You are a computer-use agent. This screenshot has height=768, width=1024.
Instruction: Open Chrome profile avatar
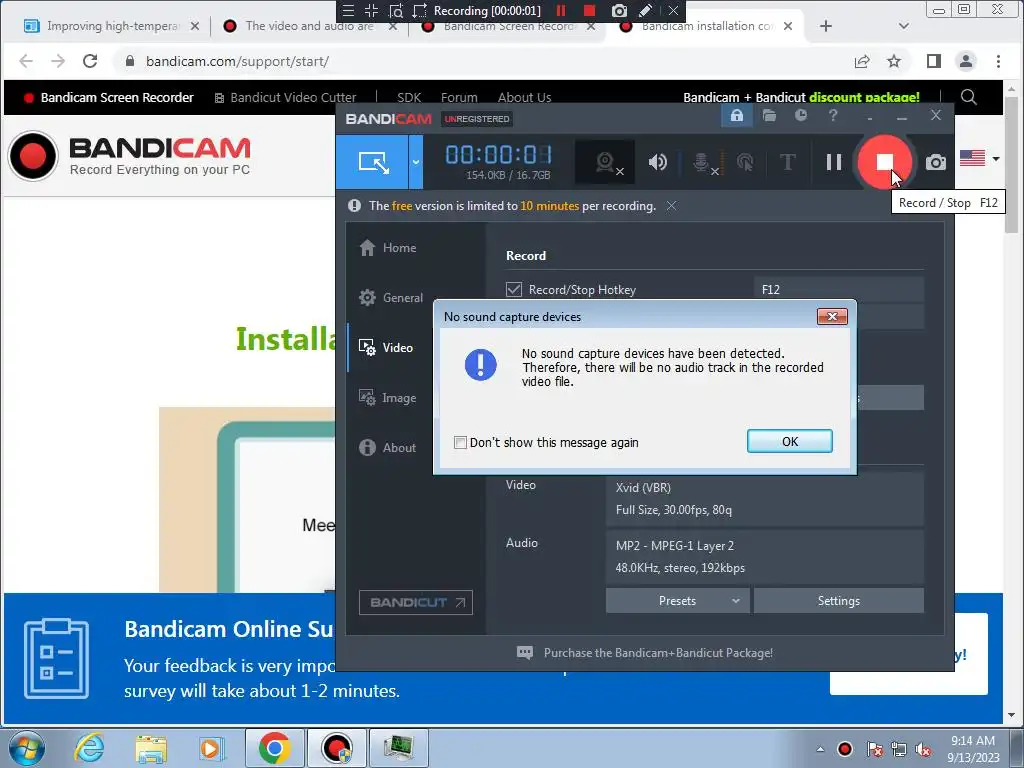[x=965, y=61]
